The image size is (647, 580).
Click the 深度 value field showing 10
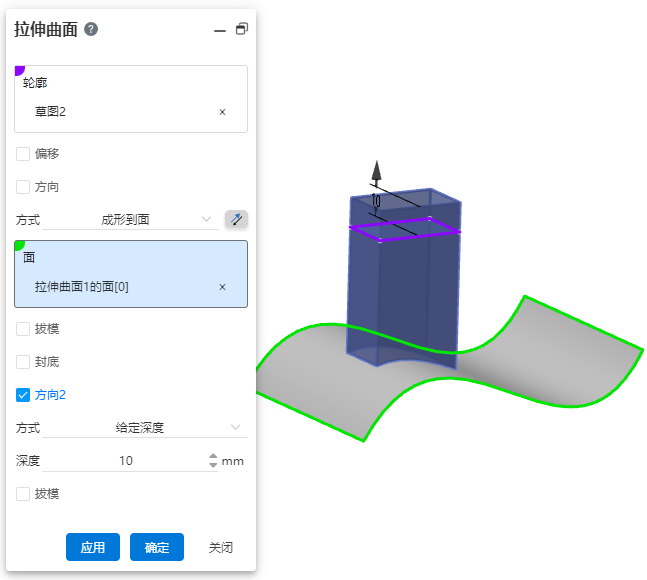pyautogui.click(x=125, y=461)
